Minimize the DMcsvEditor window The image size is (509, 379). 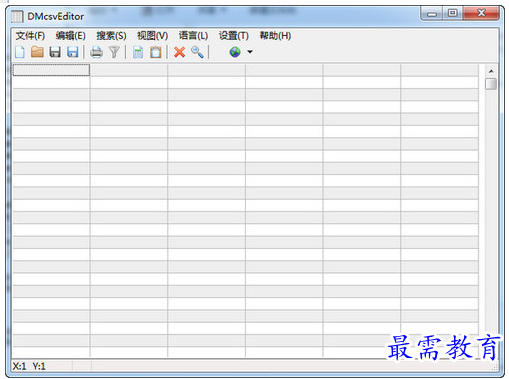(432, 14)
